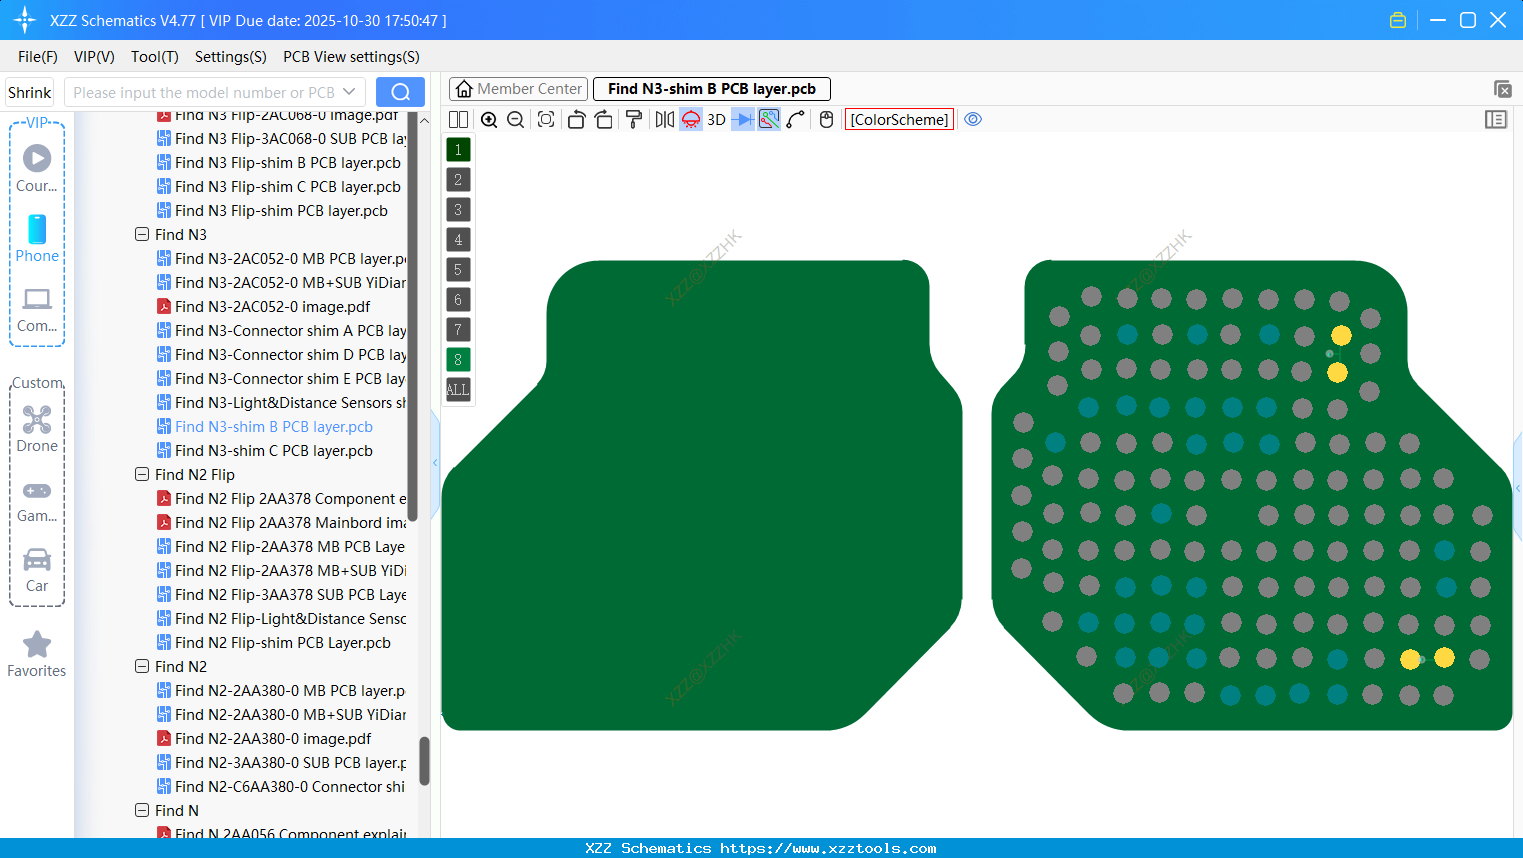Select the Zoom In magnifier tool
Image resolution: width=1523 pixels, height=858 pixels.
point(489,119)
